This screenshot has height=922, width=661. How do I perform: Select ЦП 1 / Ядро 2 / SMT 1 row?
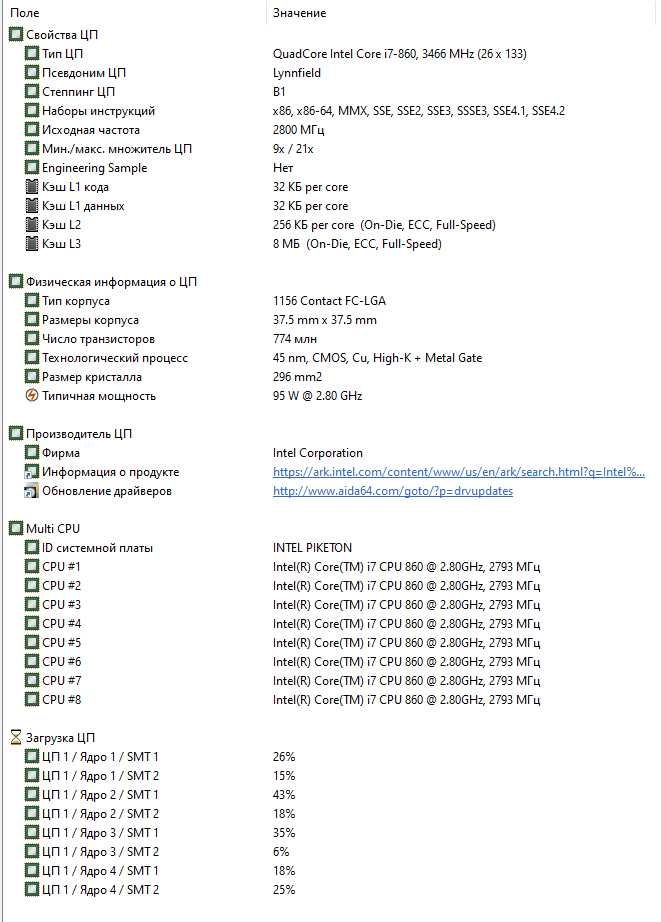coord(329,794)
